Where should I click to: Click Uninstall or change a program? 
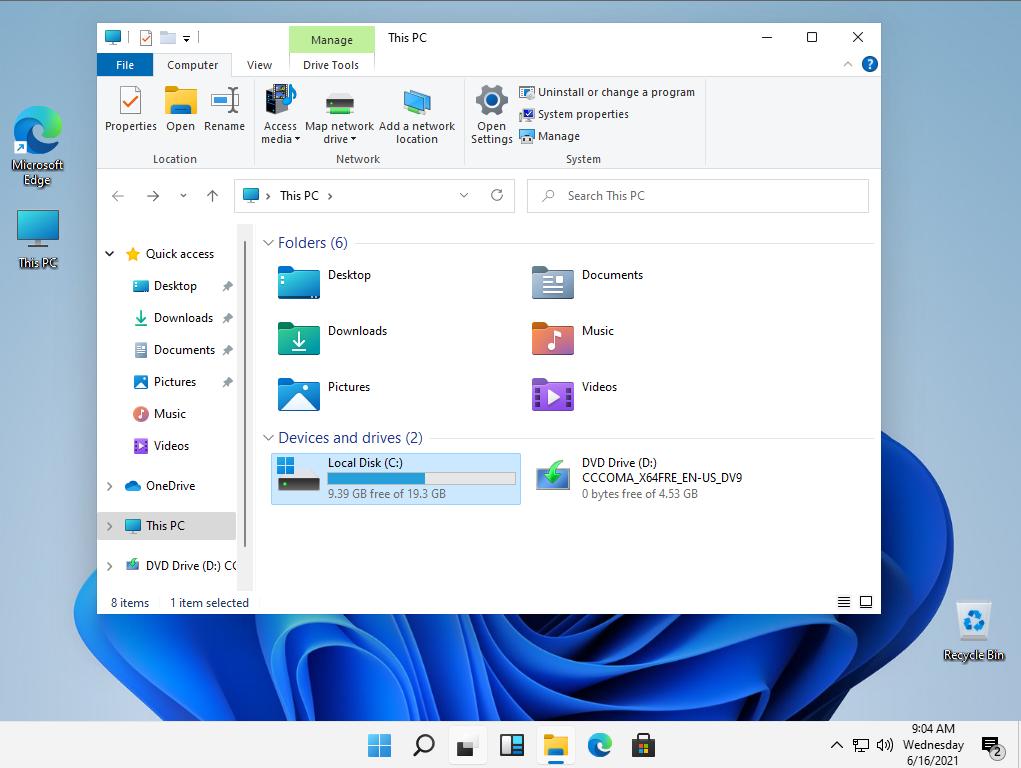tap(607, 92)
